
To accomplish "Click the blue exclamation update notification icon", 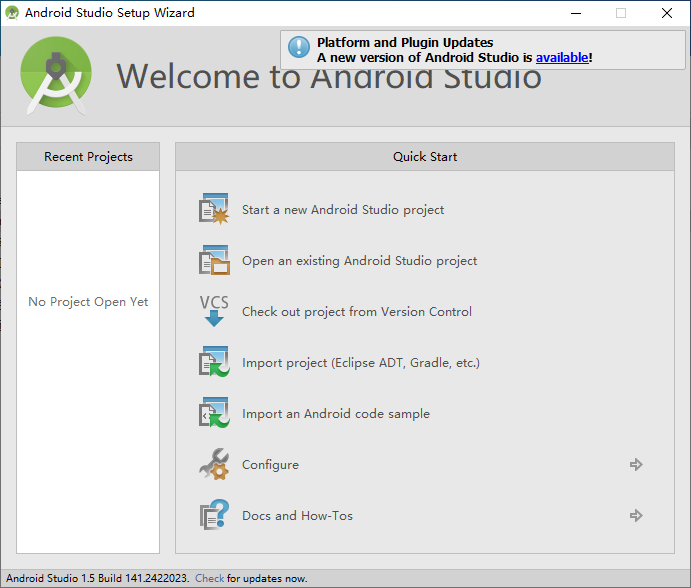I will [299, 47].
